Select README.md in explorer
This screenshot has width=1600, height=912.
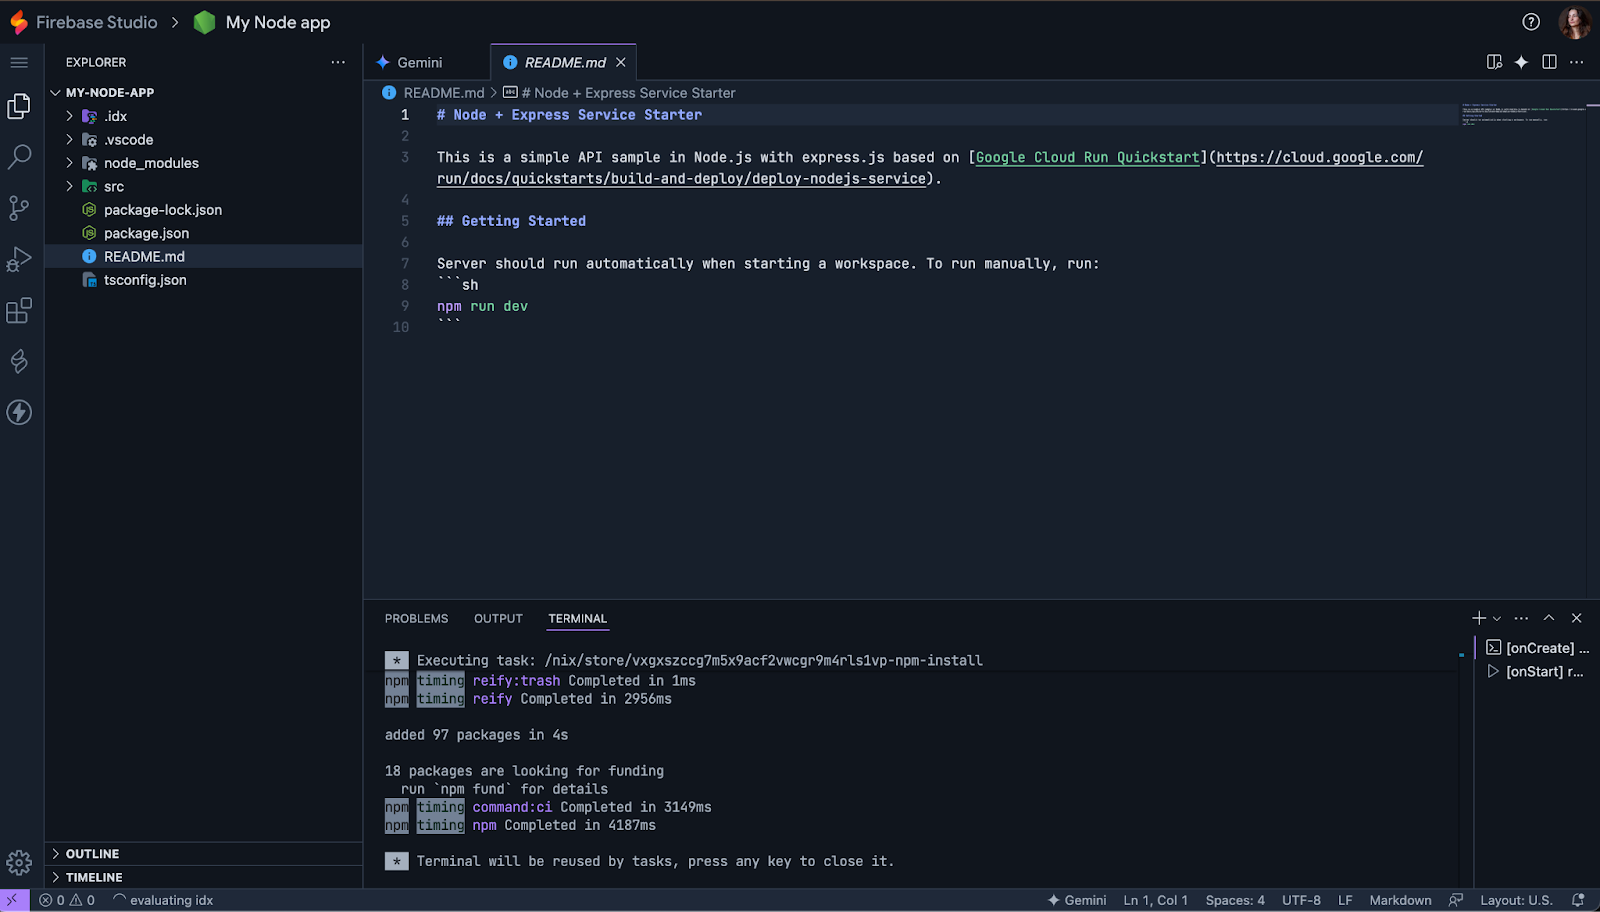click(x=203, y=257)
